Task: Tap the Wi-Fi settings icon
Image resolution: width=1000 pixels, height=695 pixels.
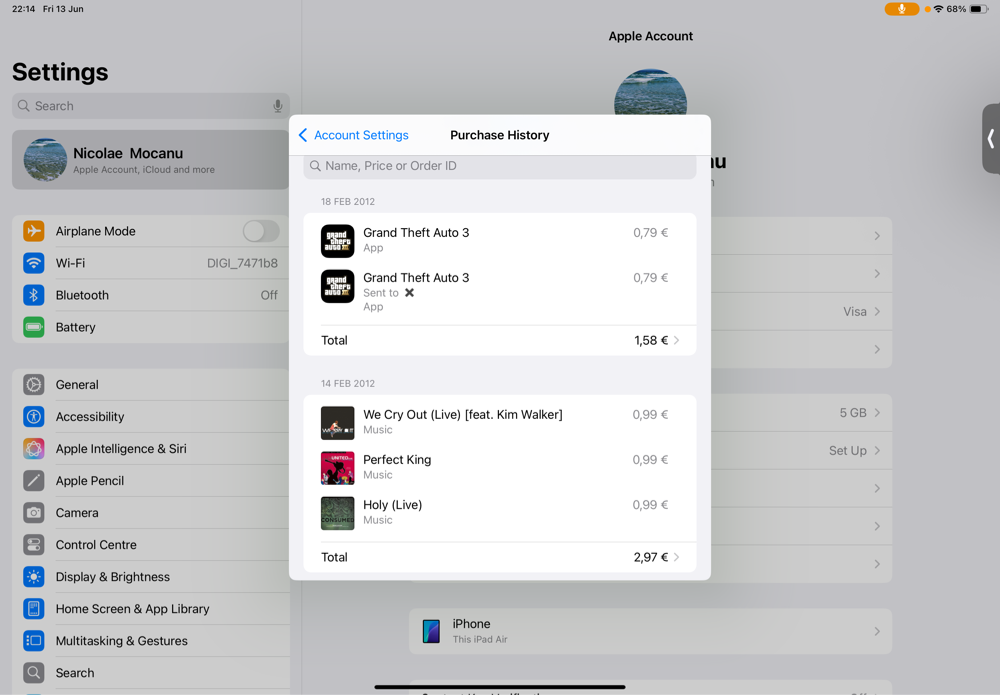Action: [x=34, y=263]
